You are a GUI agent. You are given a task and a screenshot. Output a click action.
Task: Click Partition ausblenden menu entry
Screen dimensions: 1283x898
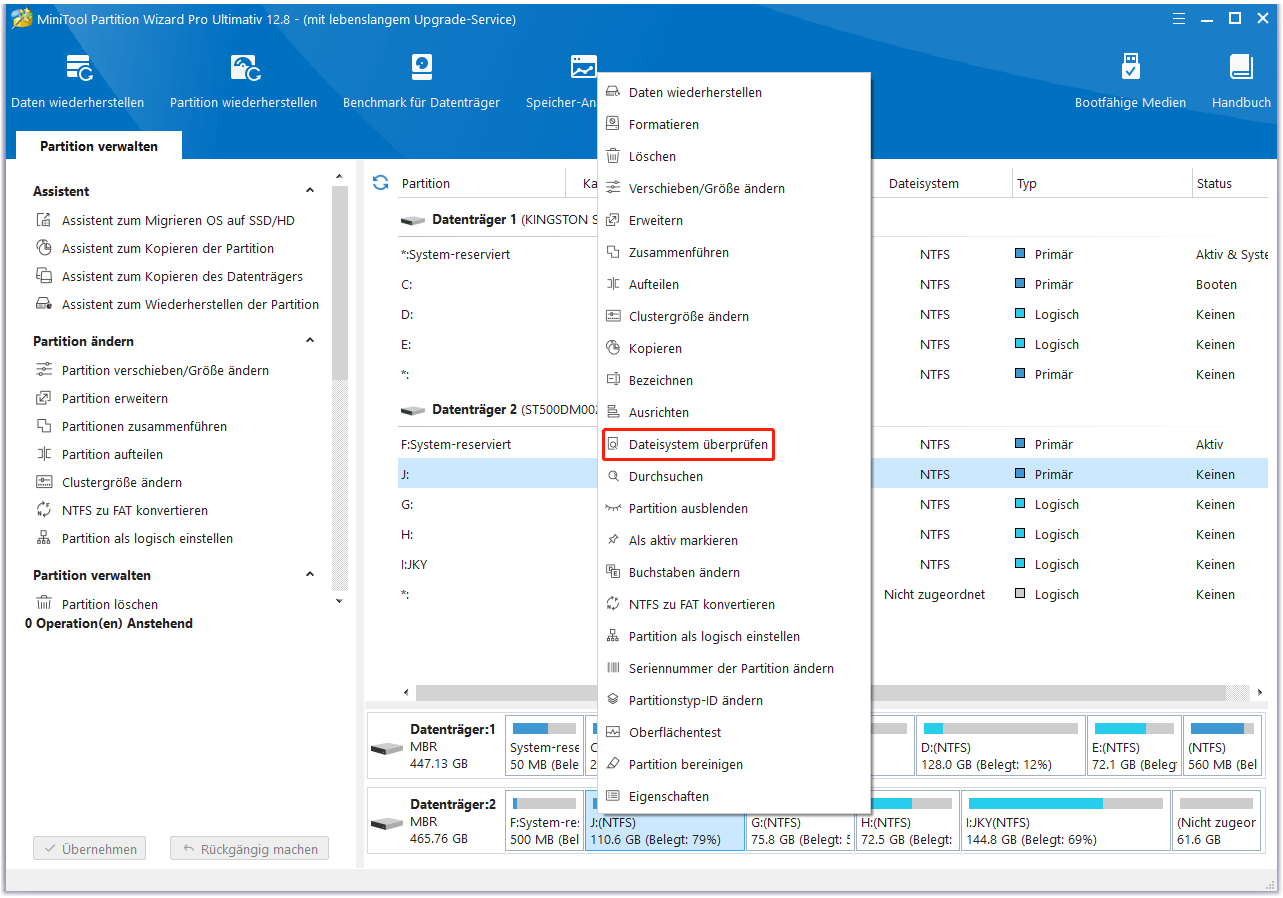click(x=734, y=508)
